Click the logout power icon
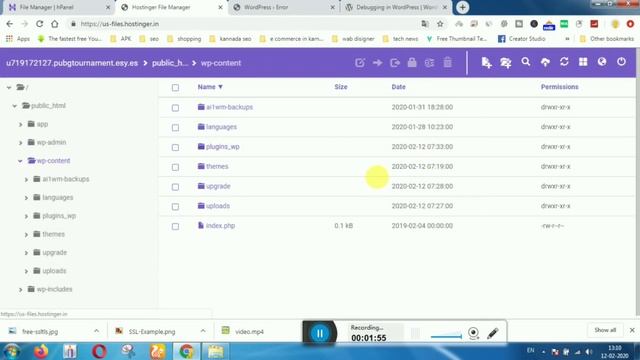This screenshot has width=640, height=360. click(x=621, y=62)
